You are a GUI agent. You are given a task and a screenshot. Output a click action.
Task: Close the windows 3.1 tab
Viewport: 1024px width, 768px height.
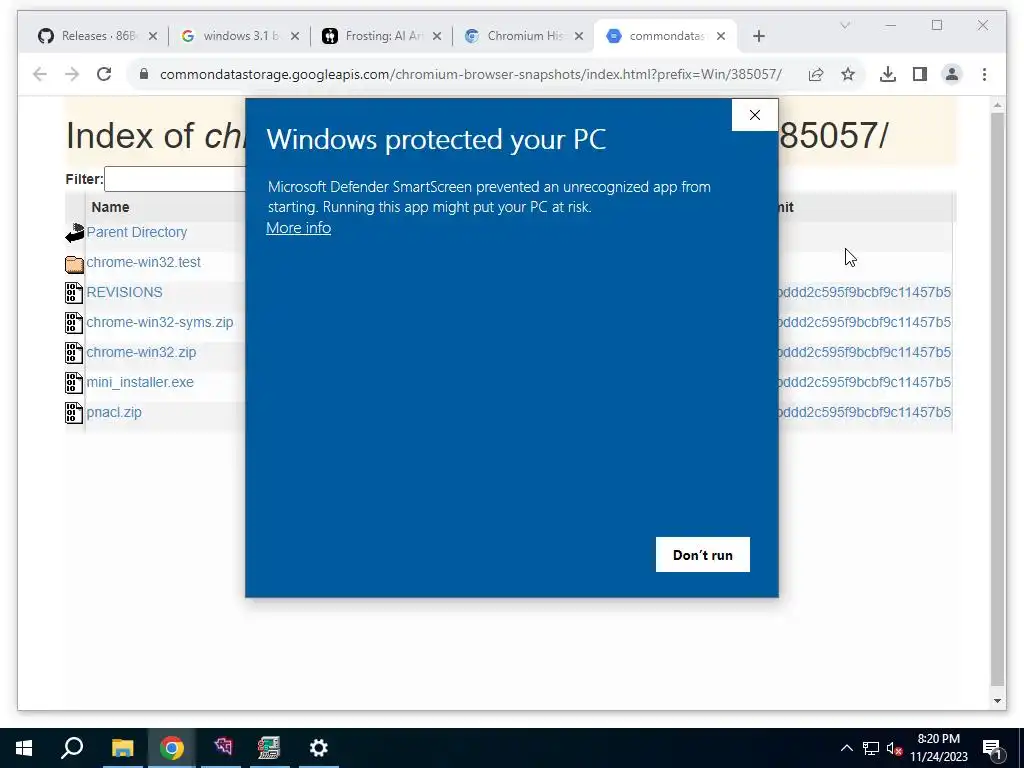[x=295, y=36]
